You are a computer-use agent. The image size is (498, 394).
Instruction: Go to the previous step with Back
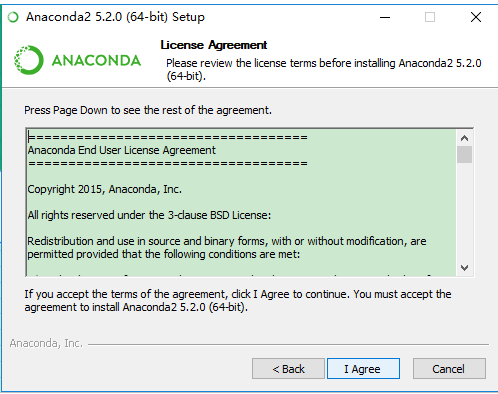(x=288, y=369)
